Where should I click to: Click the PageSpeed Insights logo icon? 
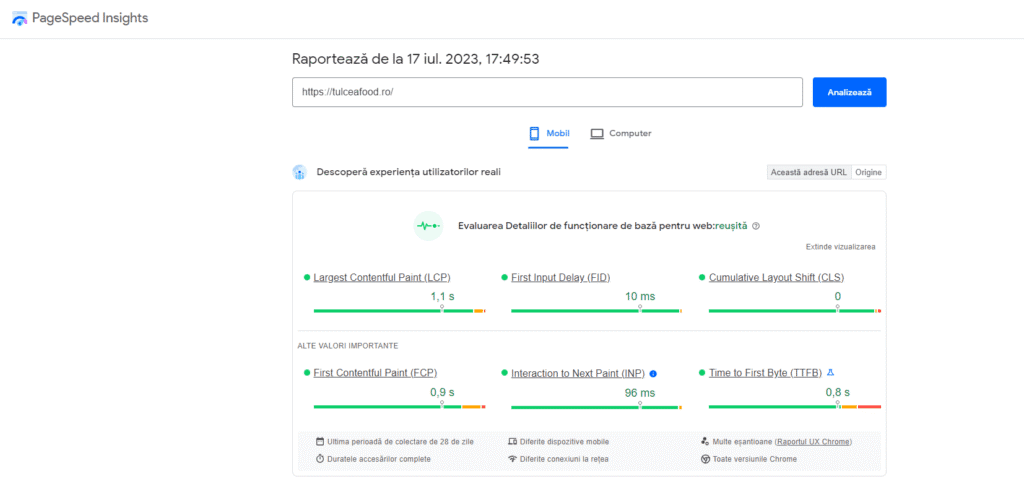coord(20,18)
